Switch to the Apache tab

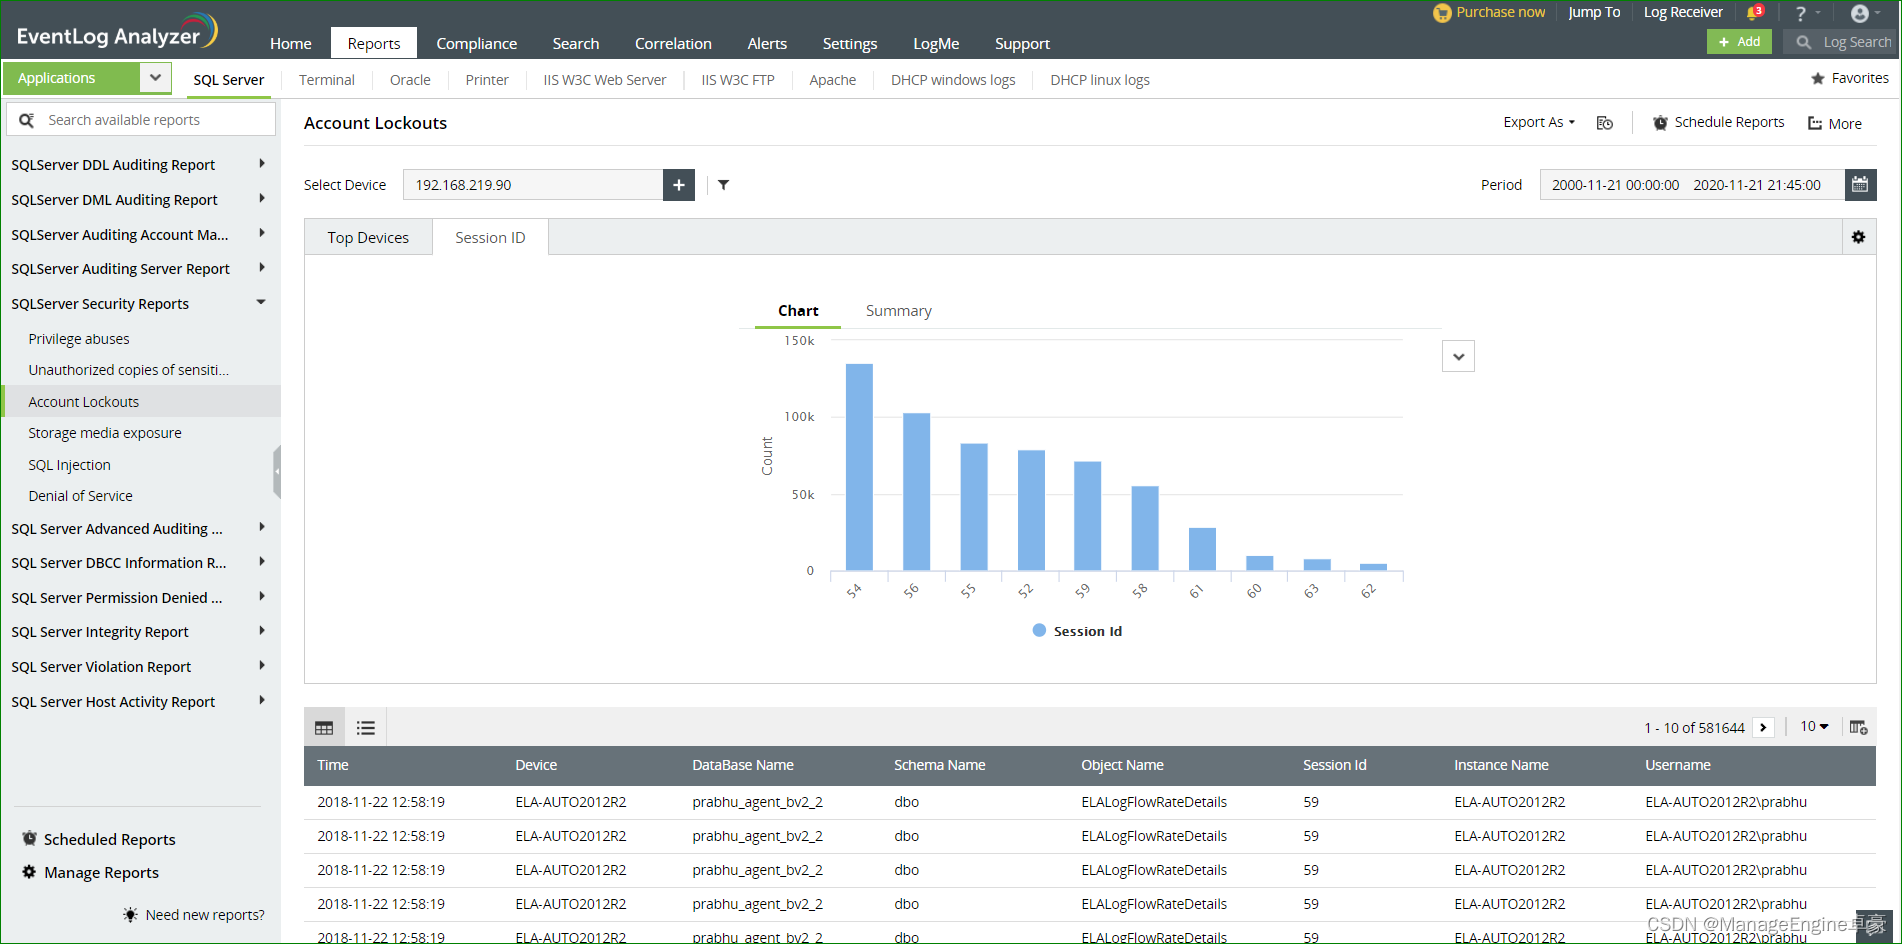pos(832,80)
